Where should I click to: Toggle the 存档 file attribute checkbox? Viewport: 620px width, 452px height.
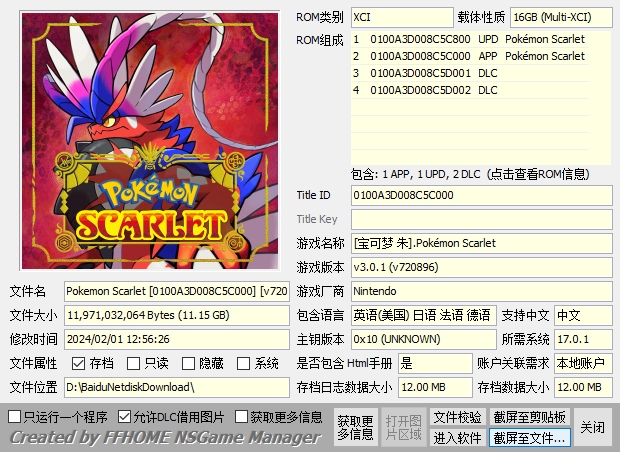point(78,364)
